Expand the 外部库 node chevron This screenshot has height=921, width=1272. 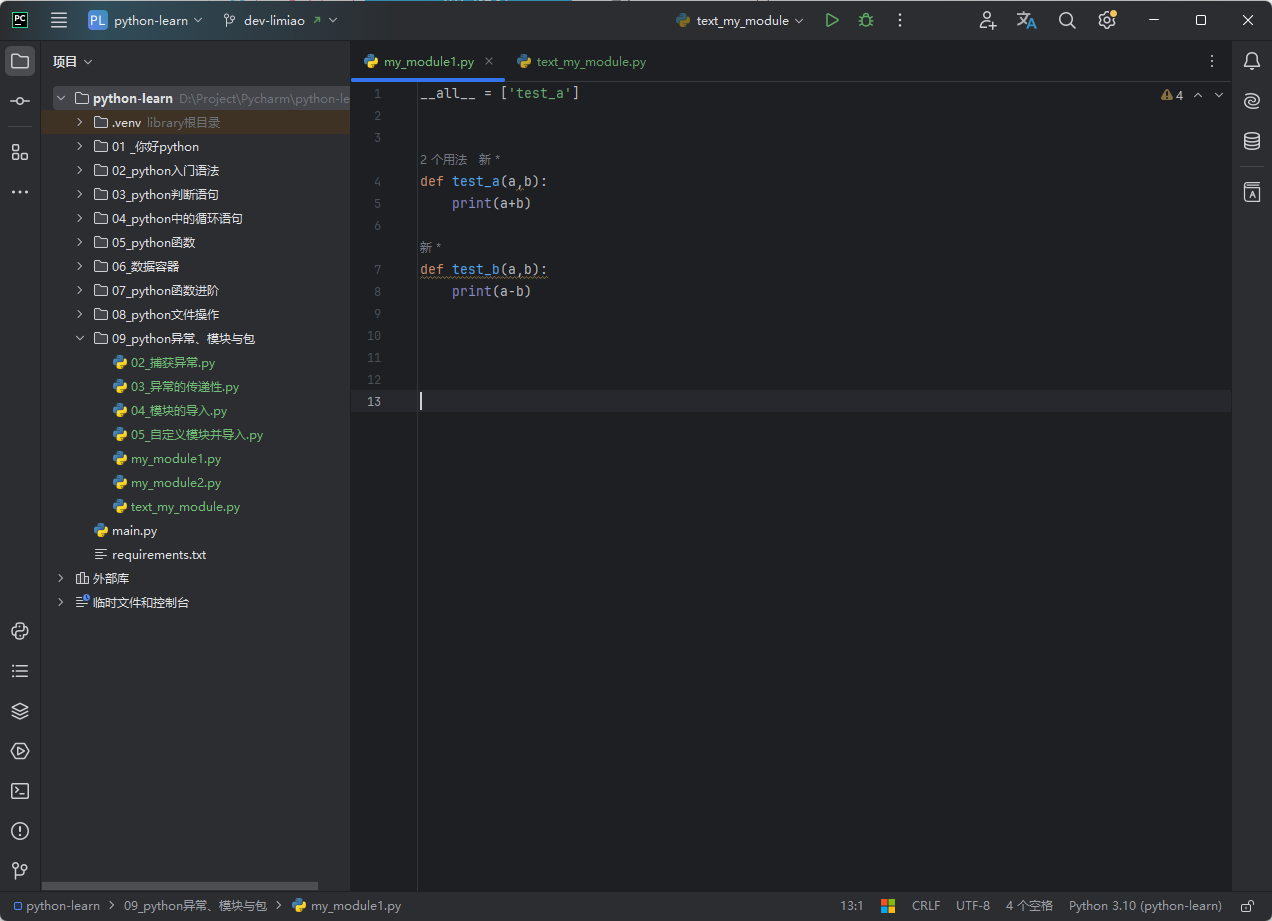pos(61,578)
